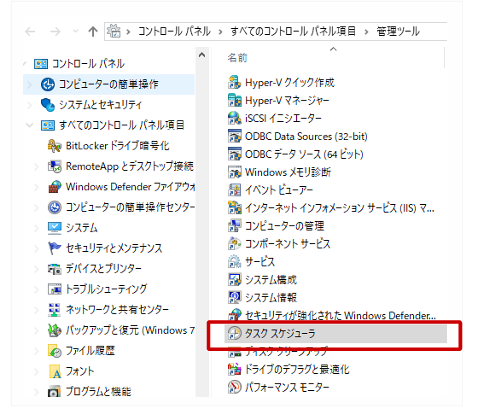Select BitLocker ドライブ暗号化 in tree
The height and width of the screenshot is (408, 480).
117,146
